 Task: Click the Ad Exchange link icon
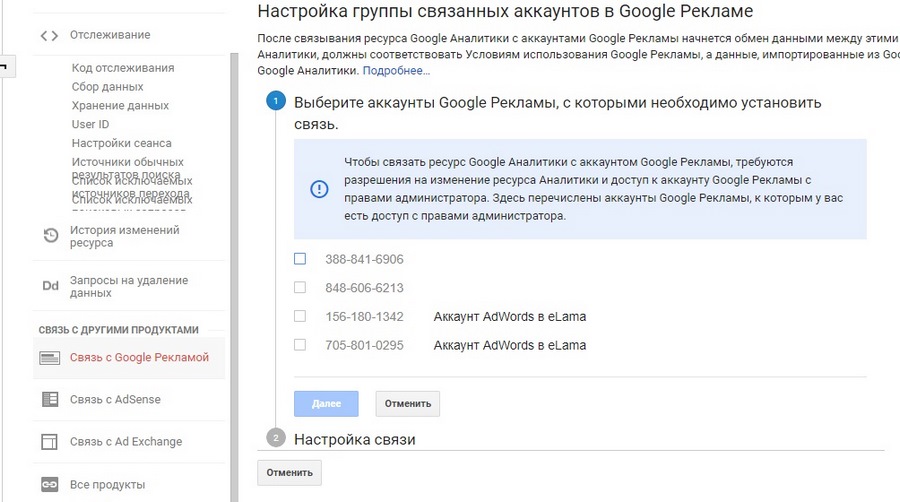(x=49, y=442)
